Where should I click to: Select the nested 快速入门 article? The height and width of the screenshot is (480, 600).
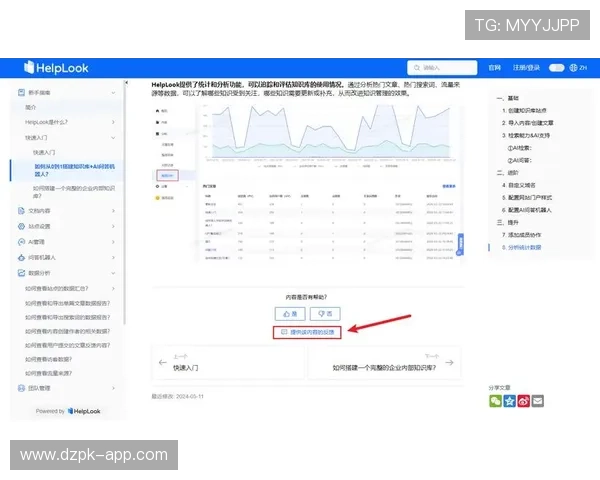(x=44, y=152)
